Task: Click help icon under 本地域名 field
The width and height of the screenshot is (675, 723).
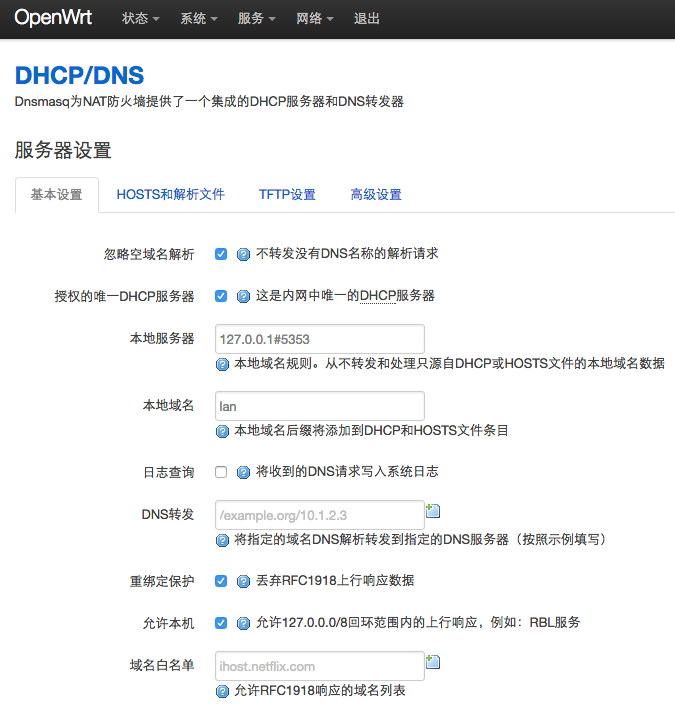Action: 222,431
